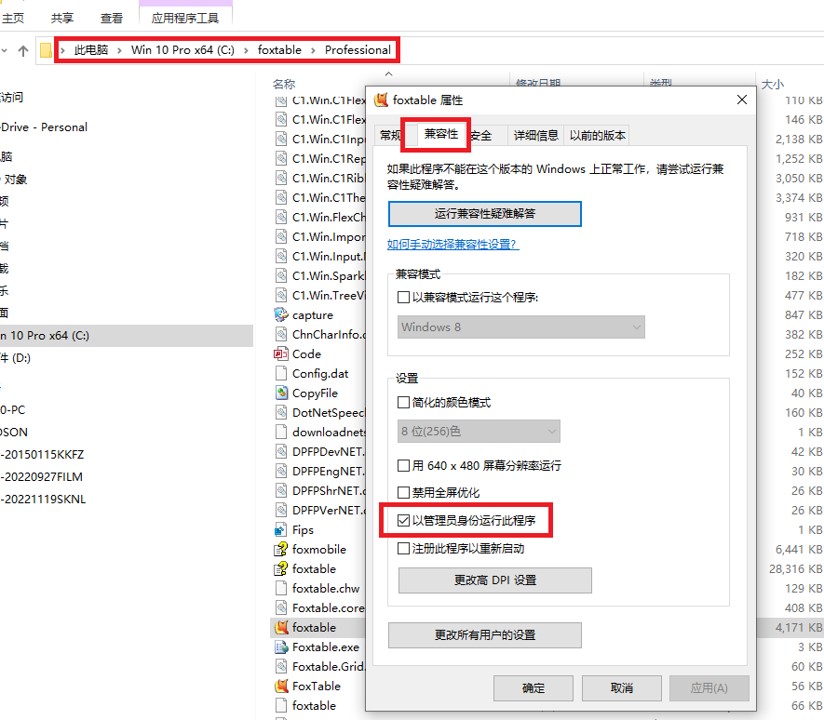Open 如何手动选择兼容性设置 link

pyautogui.click(x=452, y=244)
